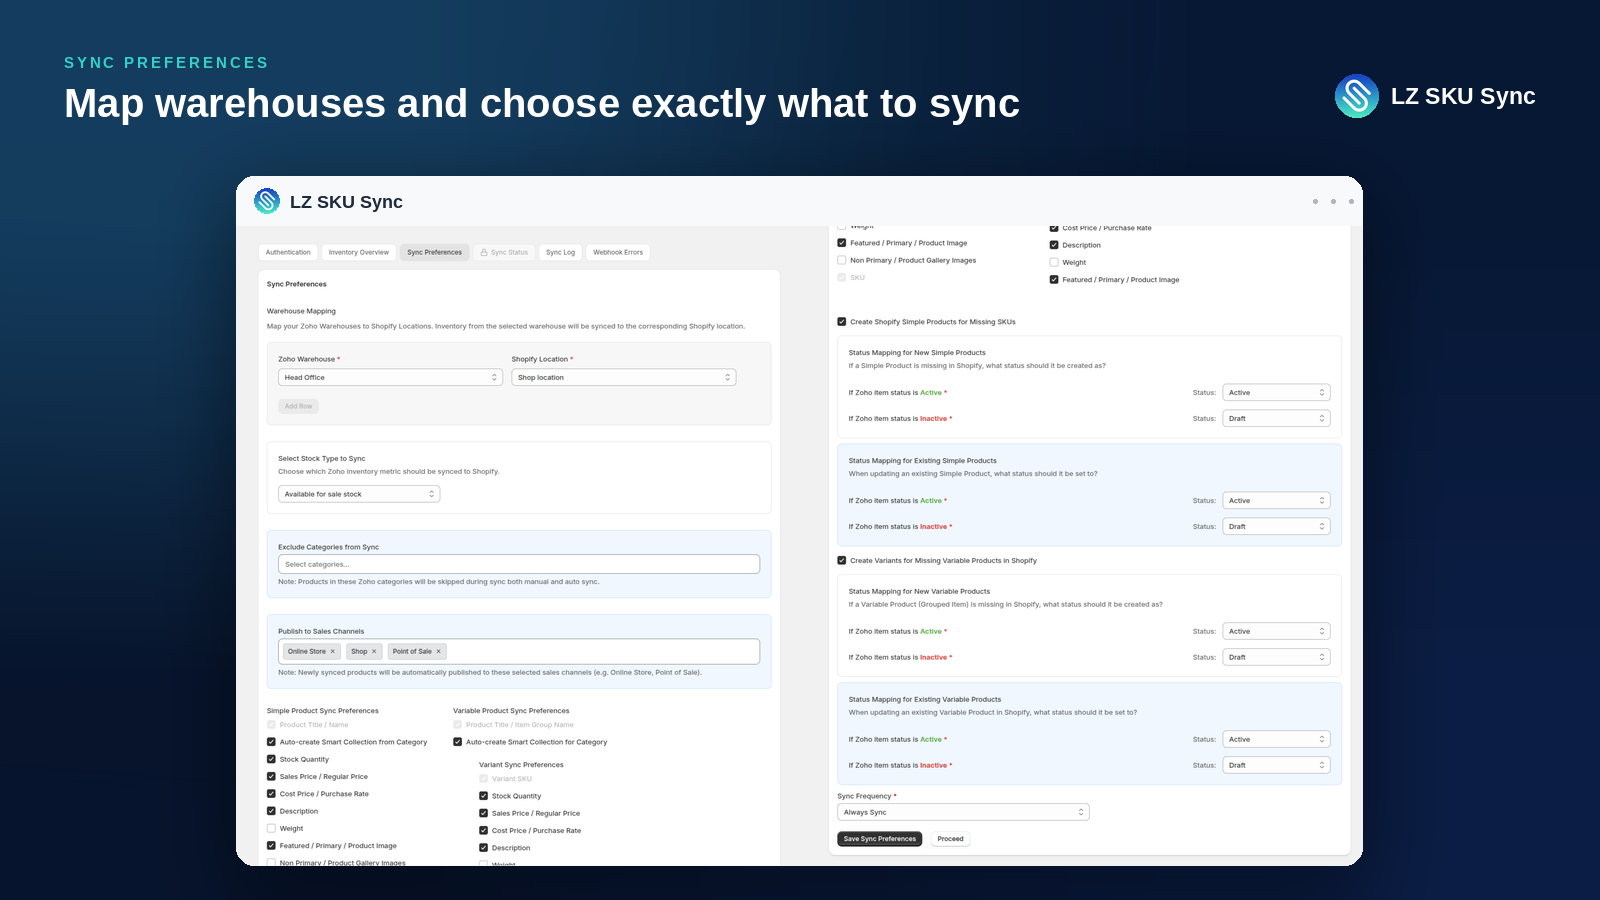Screen dimensions: 1600x900
Task: Open Active-status dropdown under Existing Variable Products
Action: click(x=1277, y=740)
